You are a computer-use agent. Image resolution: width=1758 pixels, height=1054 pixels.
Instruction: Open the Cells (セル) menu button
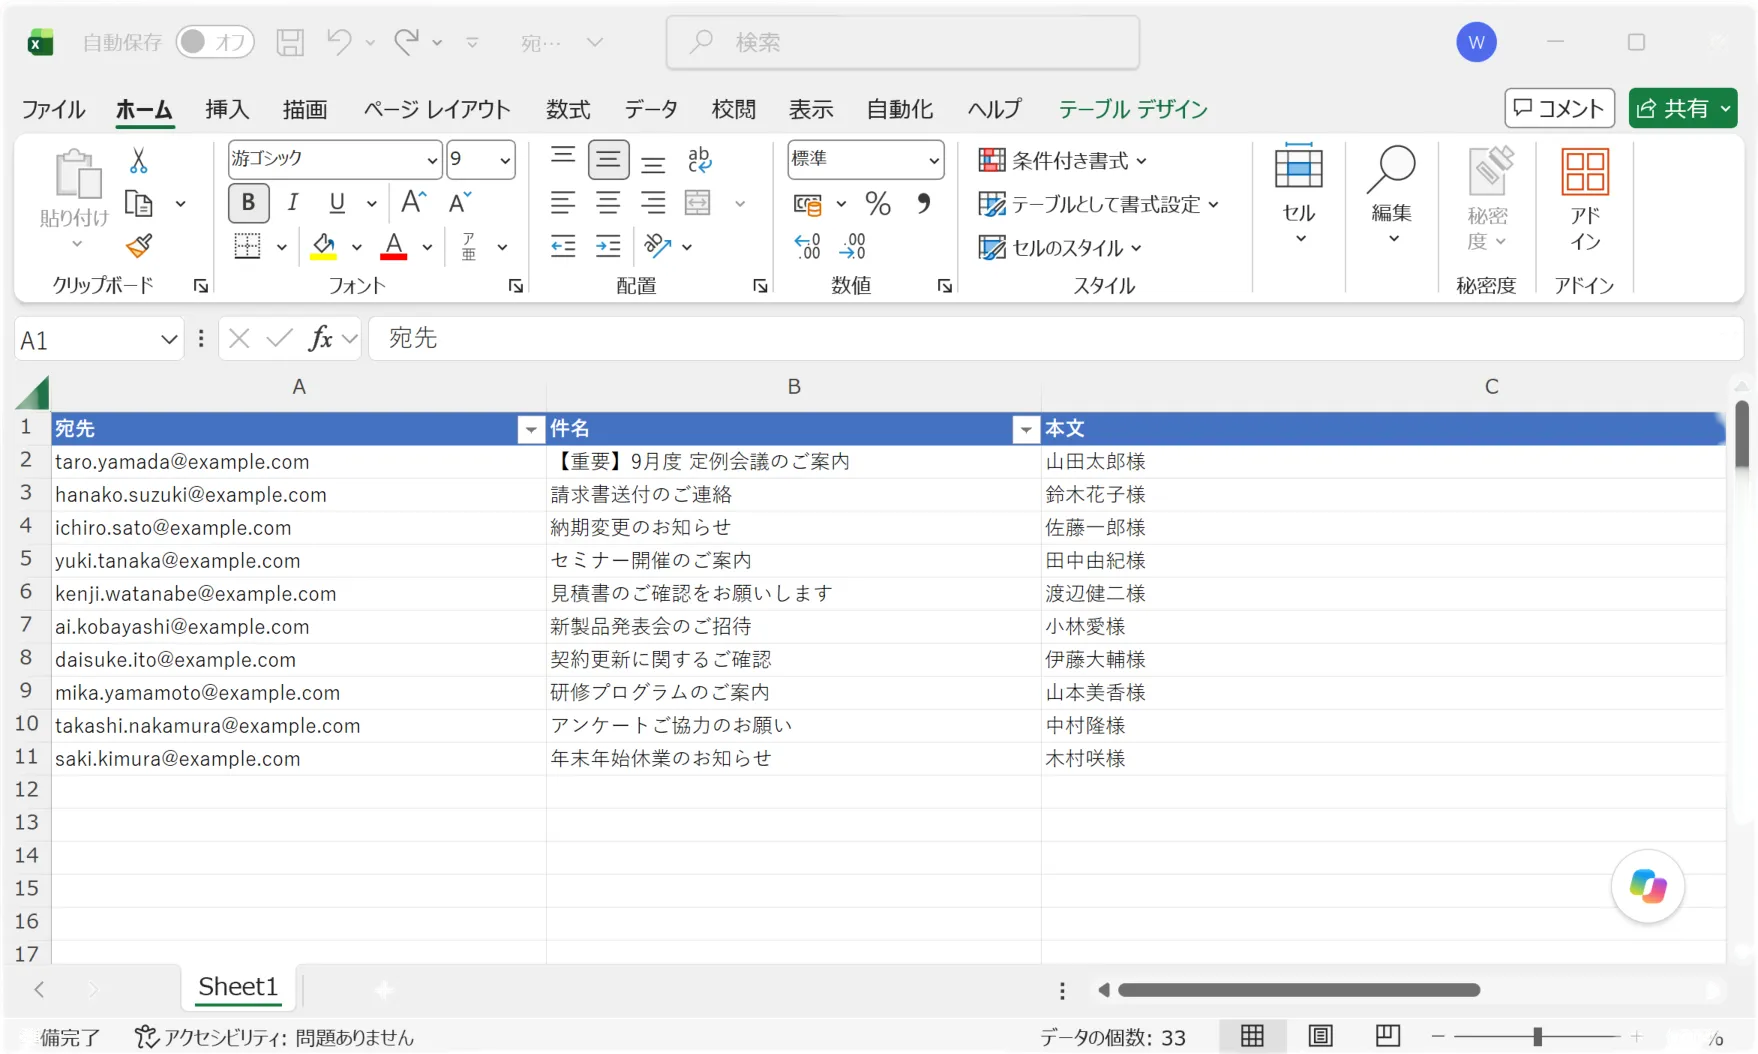coord(1299,195)
